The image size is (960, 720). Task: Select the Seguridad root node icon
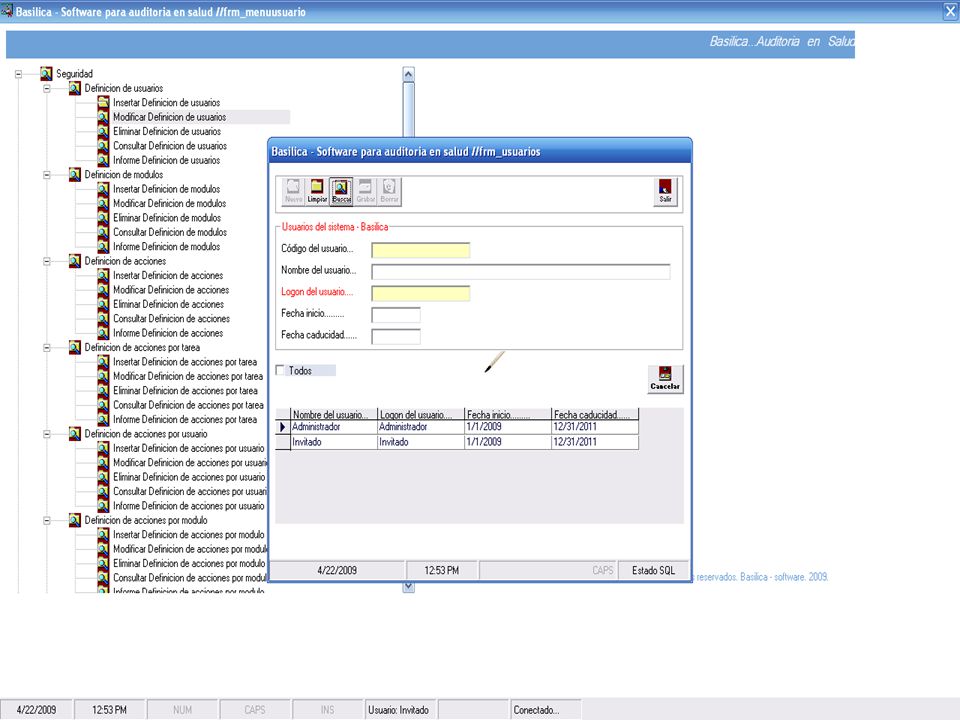click(47, 73)
